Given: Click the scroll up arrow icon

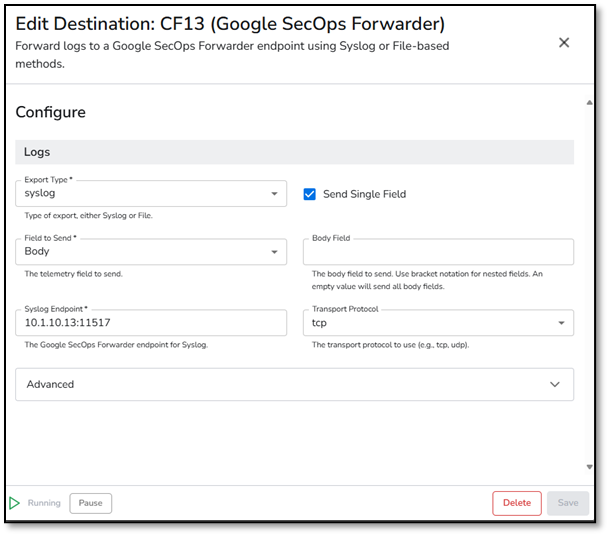Looking at the screenshot, I should [x=589, y=103].
